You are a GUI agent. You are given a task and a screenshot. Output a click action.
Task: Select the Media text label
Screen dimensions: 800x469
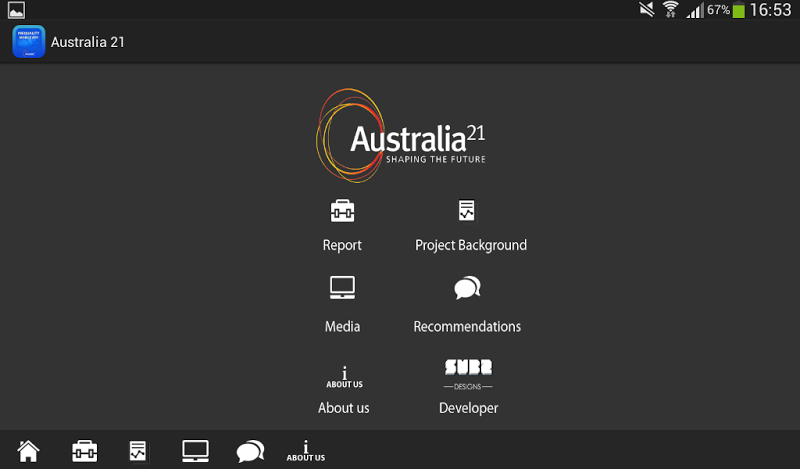[342, 327]
